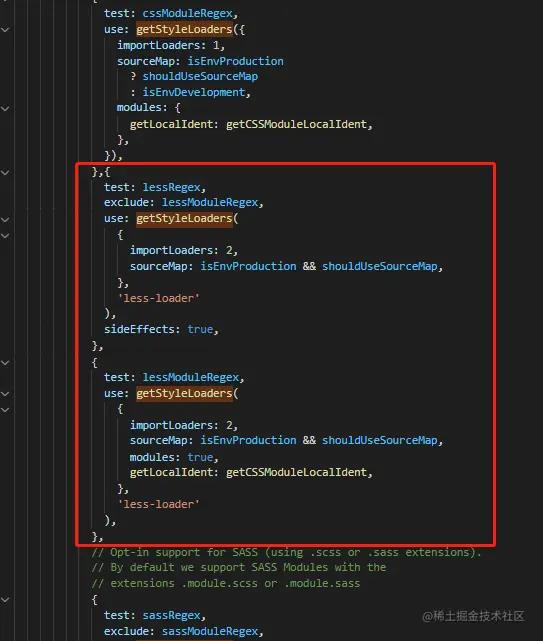Click highlighted 'getStyleLoaders' on the cssModuleRegex rule
The height and width of the screenshot is (641, 543).
184,29
